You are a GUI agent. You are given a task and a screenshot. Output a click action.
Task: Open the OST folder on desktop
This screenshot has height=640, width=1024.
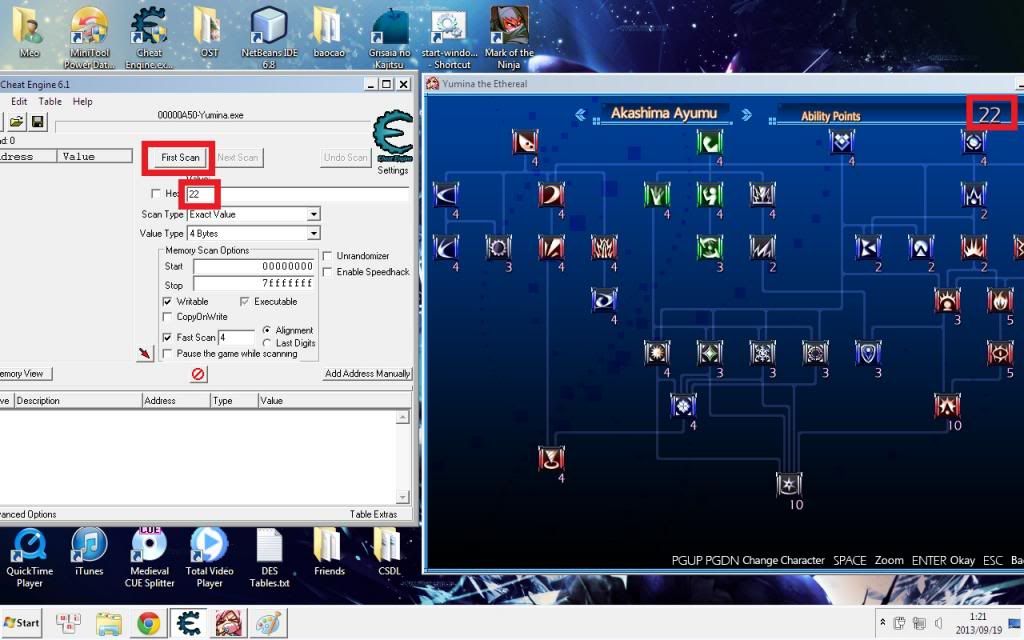[209, 33]
